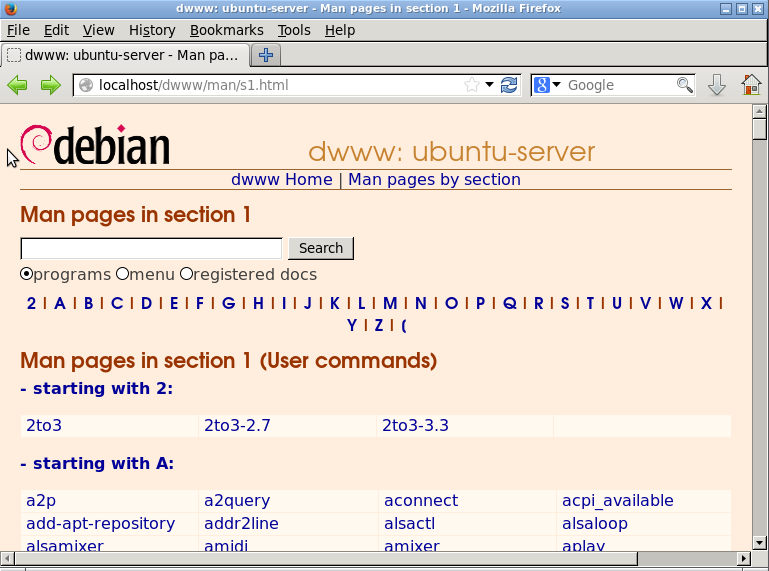769x571 pixels.
Task: Open the add-apt-repository man page link
Action: pyautogui.click(x=101, y=524)
